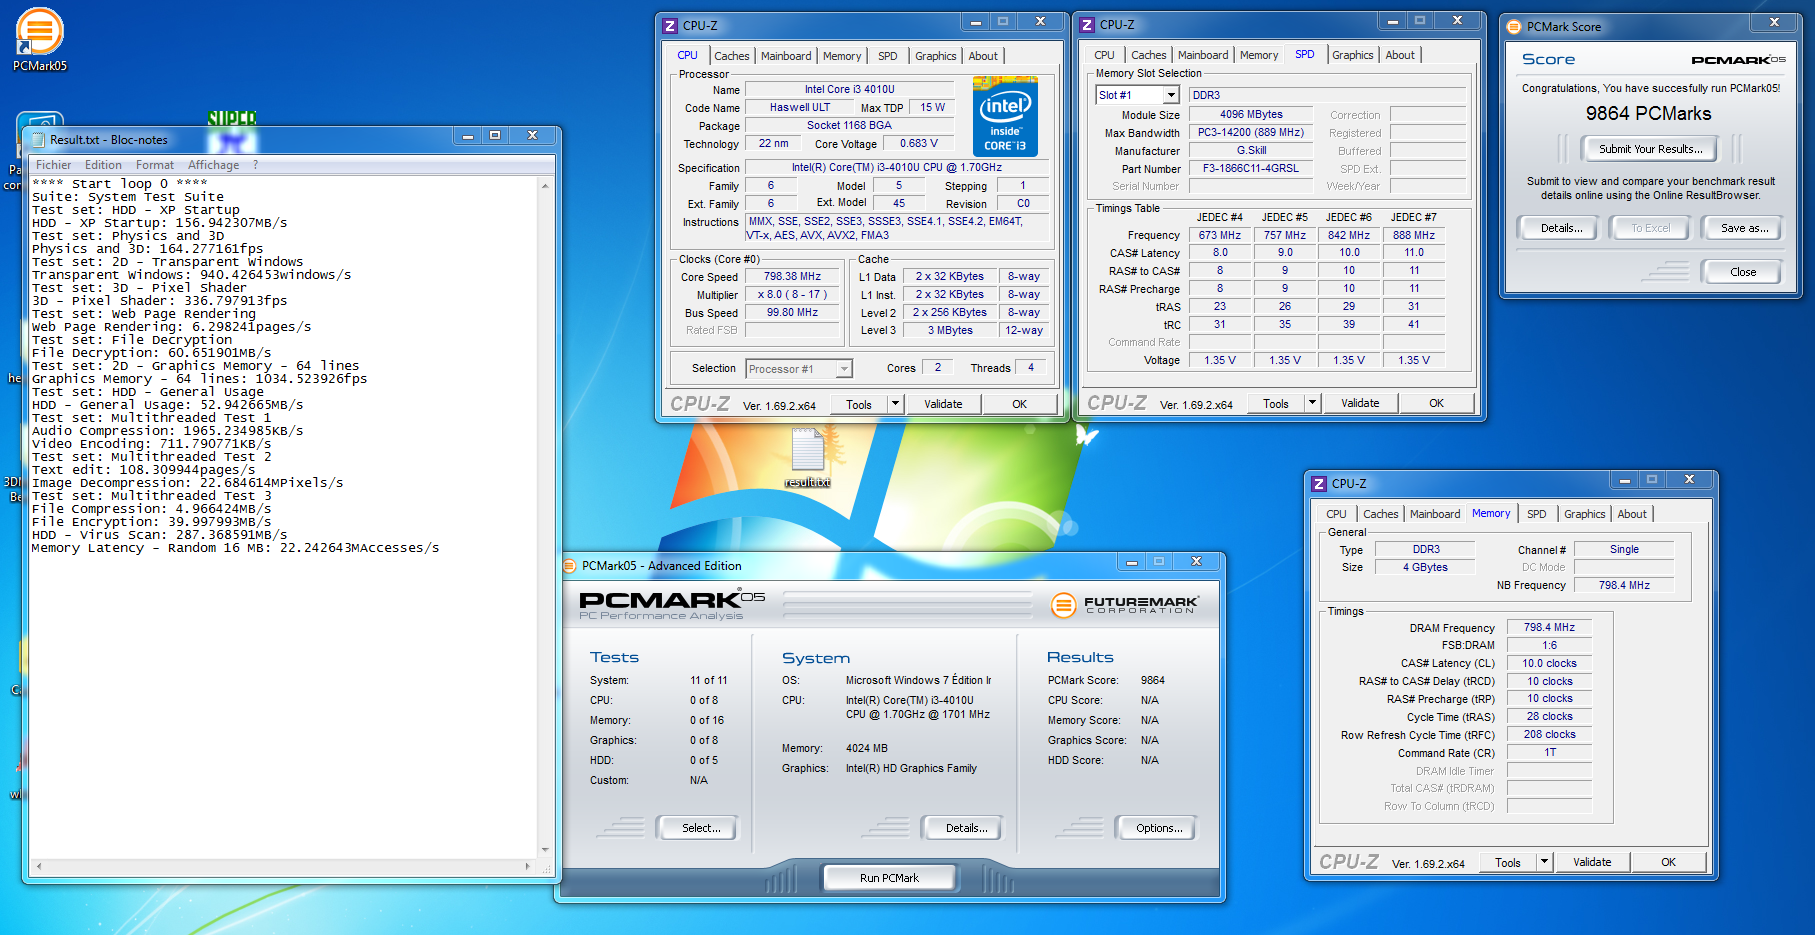Click the 9864 PCMarks score text
Image resolution: width=1815 pixels, height=935 pixels.
1648,114
